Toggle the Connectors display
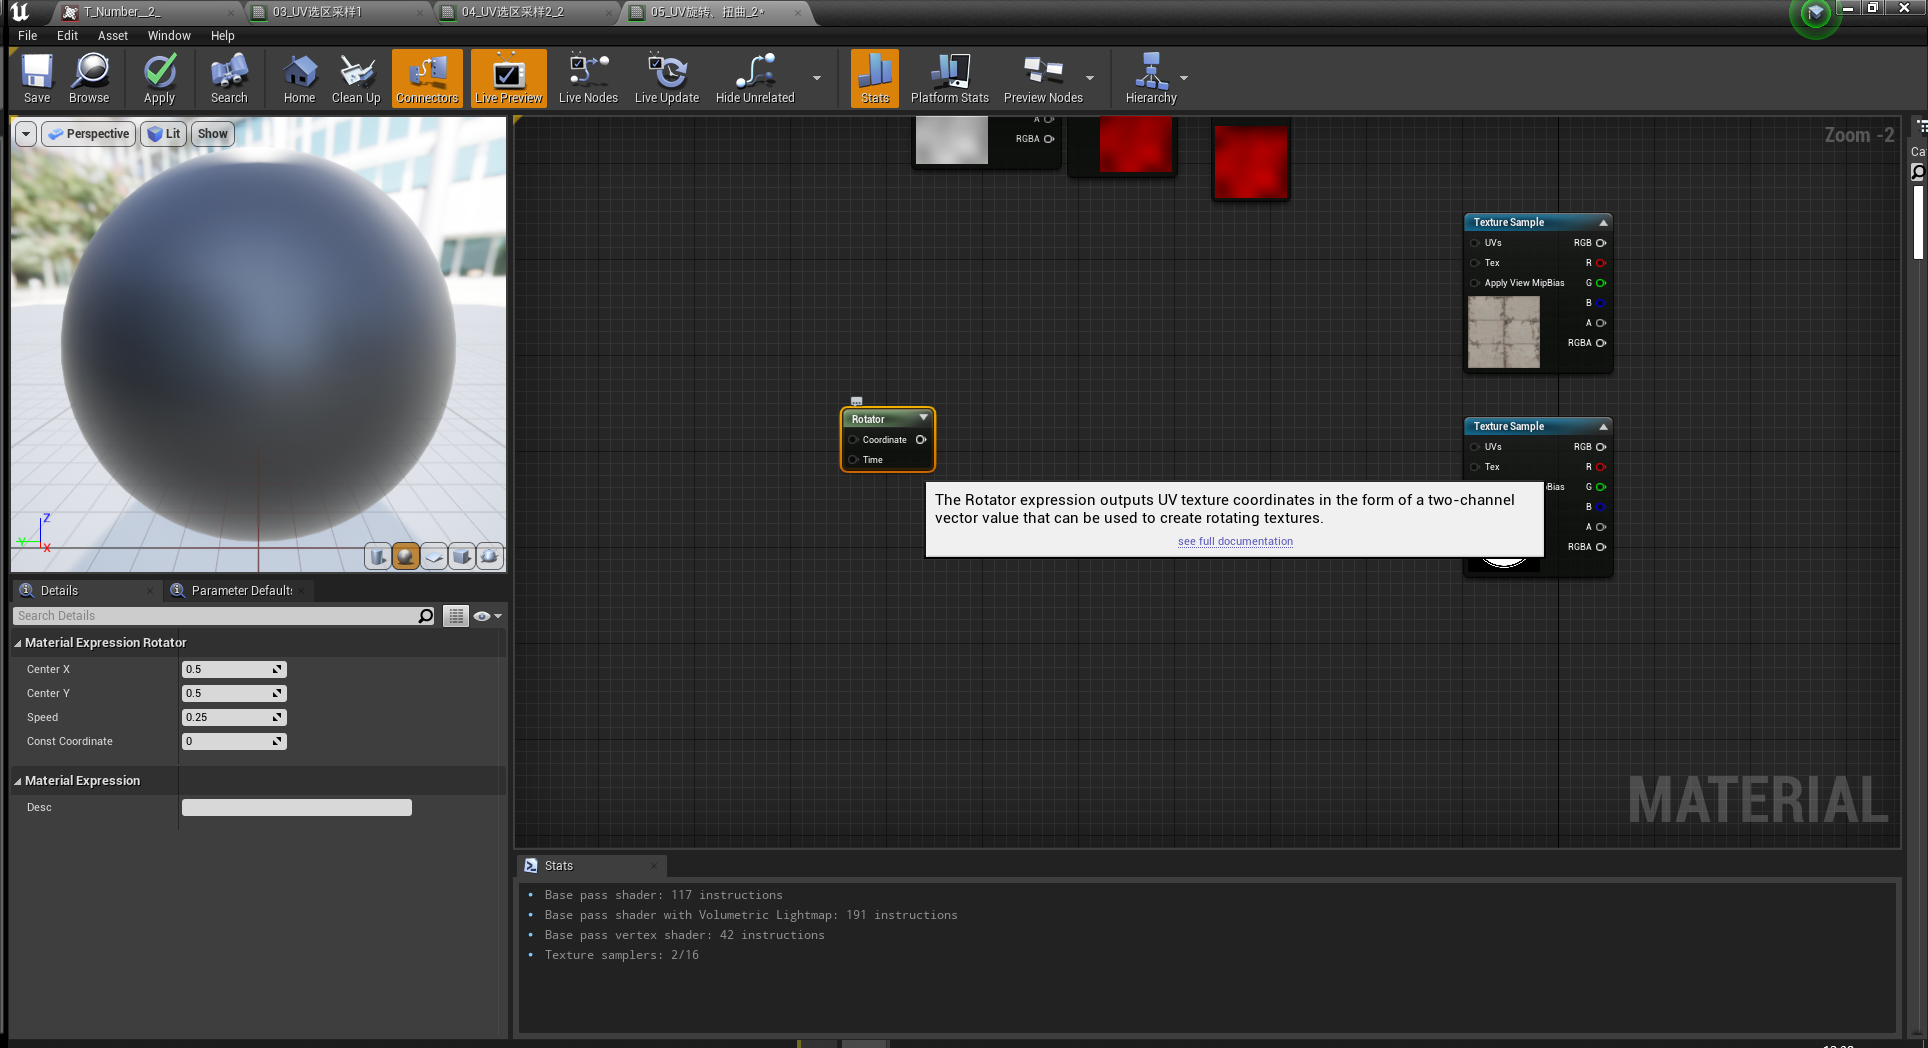Viewport: 1928px width, 1048px height. [x=426, y=78]
